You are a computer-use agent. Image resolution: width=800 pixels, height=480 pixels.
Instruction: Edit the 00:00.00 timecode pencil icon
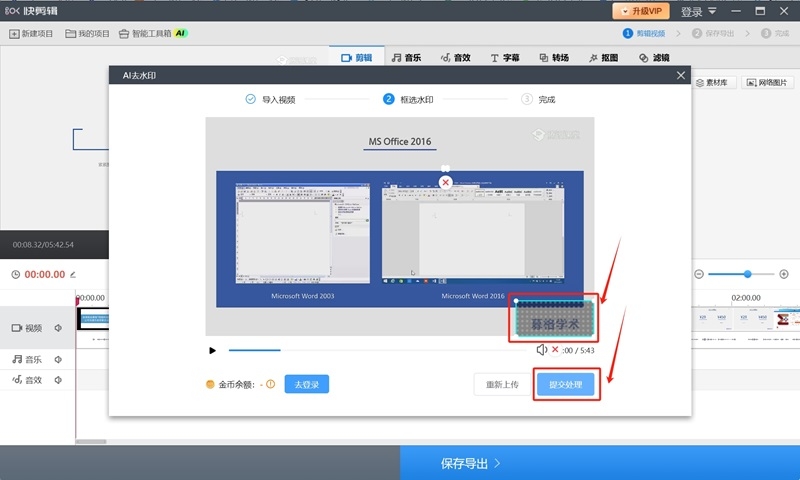pos(73,274)
